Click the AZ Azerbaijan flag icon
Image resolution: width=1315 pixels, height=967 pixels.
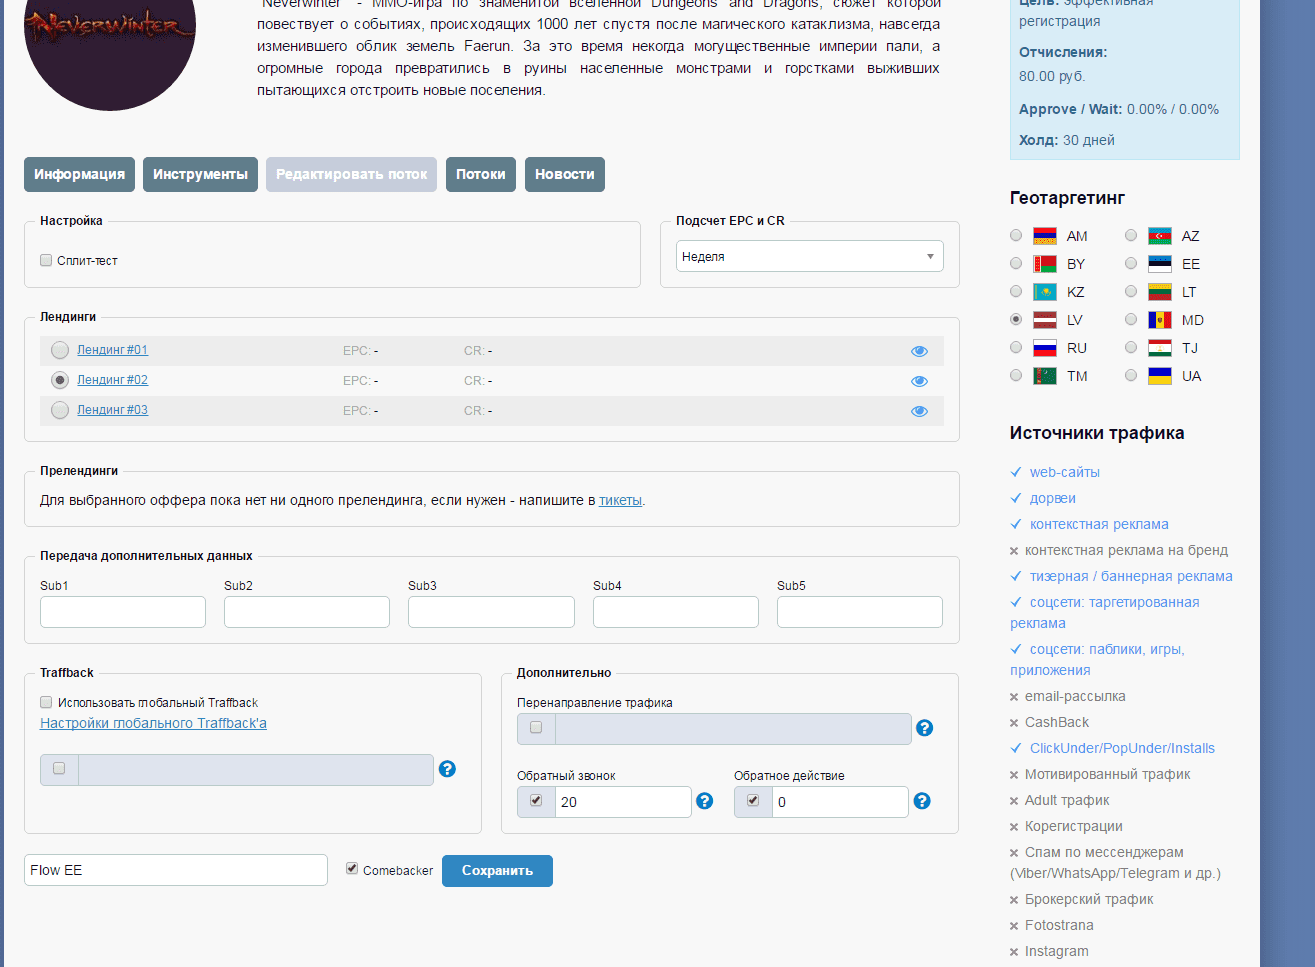[x=1159, y=236]
